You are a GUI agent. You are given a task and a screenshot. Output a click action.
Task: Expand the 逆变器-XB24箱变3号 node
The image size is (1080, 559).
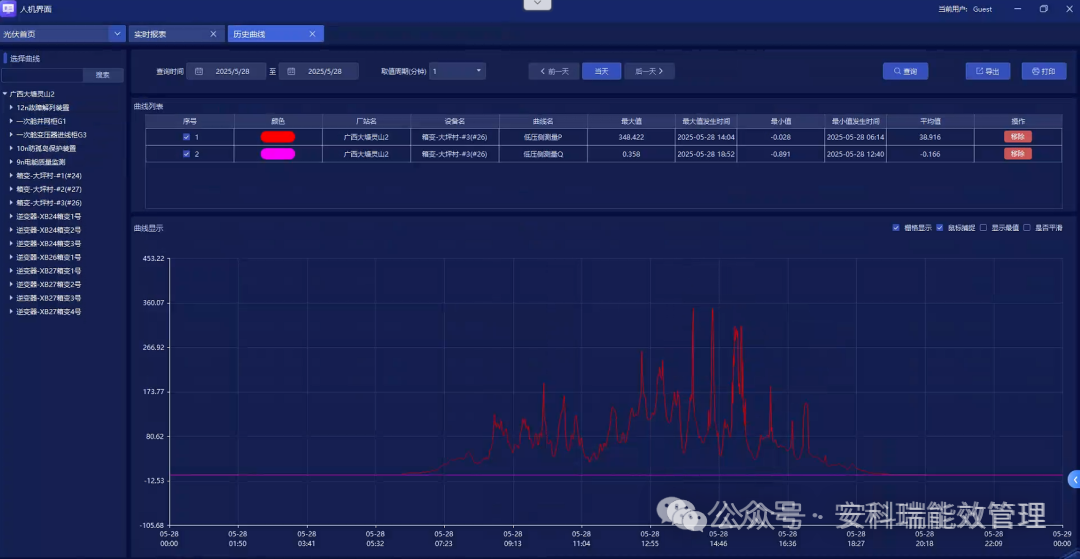point(11,244)
